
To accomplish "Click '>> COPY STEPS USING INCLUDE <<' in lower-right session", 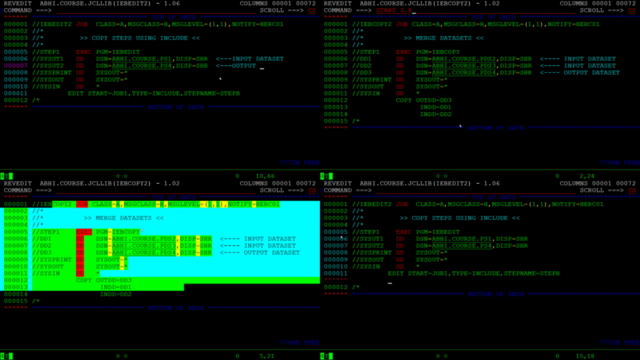I will (x=460, y=218).
